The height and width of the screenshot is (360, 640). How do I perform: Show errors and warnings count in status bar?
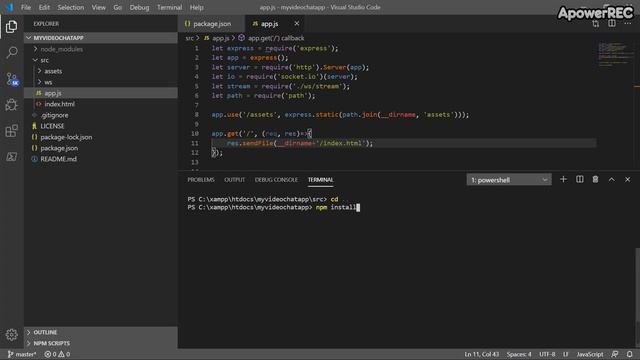click(x=57, y=354)
